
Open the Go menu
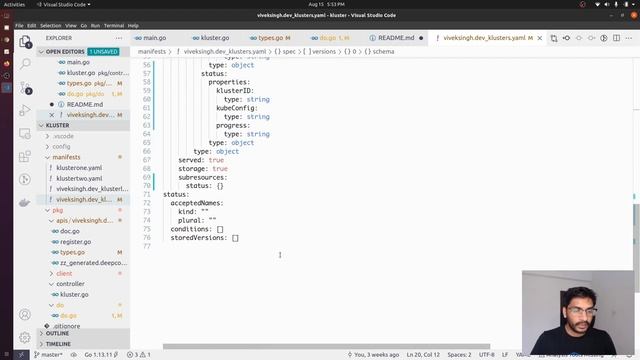(84, 25)
